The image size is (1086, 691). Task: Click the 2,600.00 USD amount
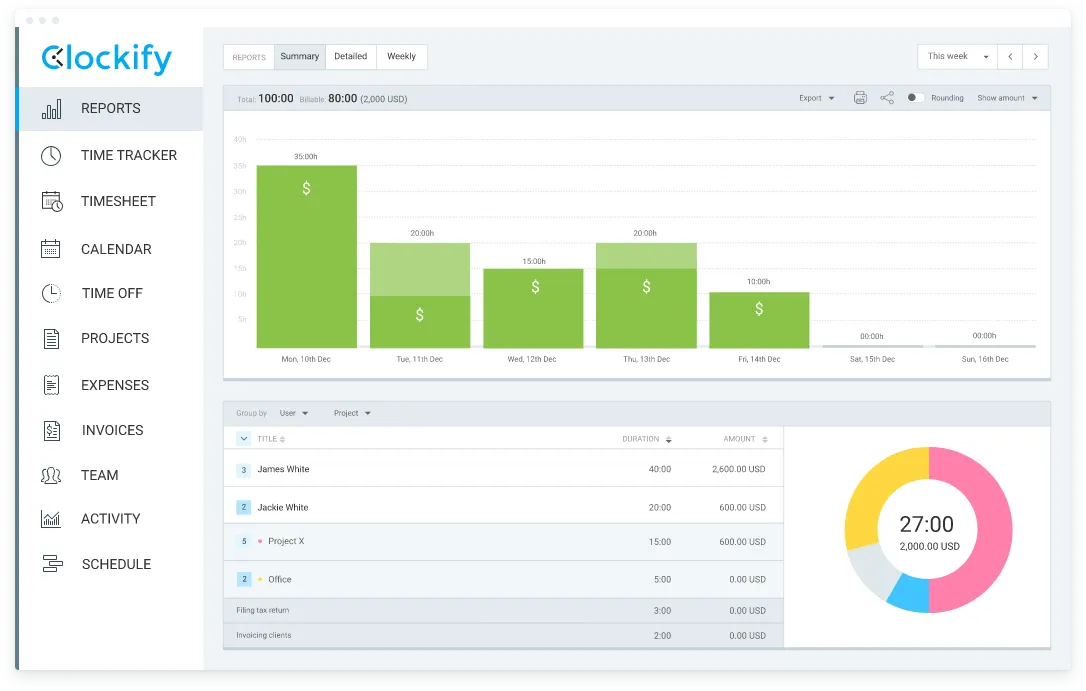click(738, 469)
